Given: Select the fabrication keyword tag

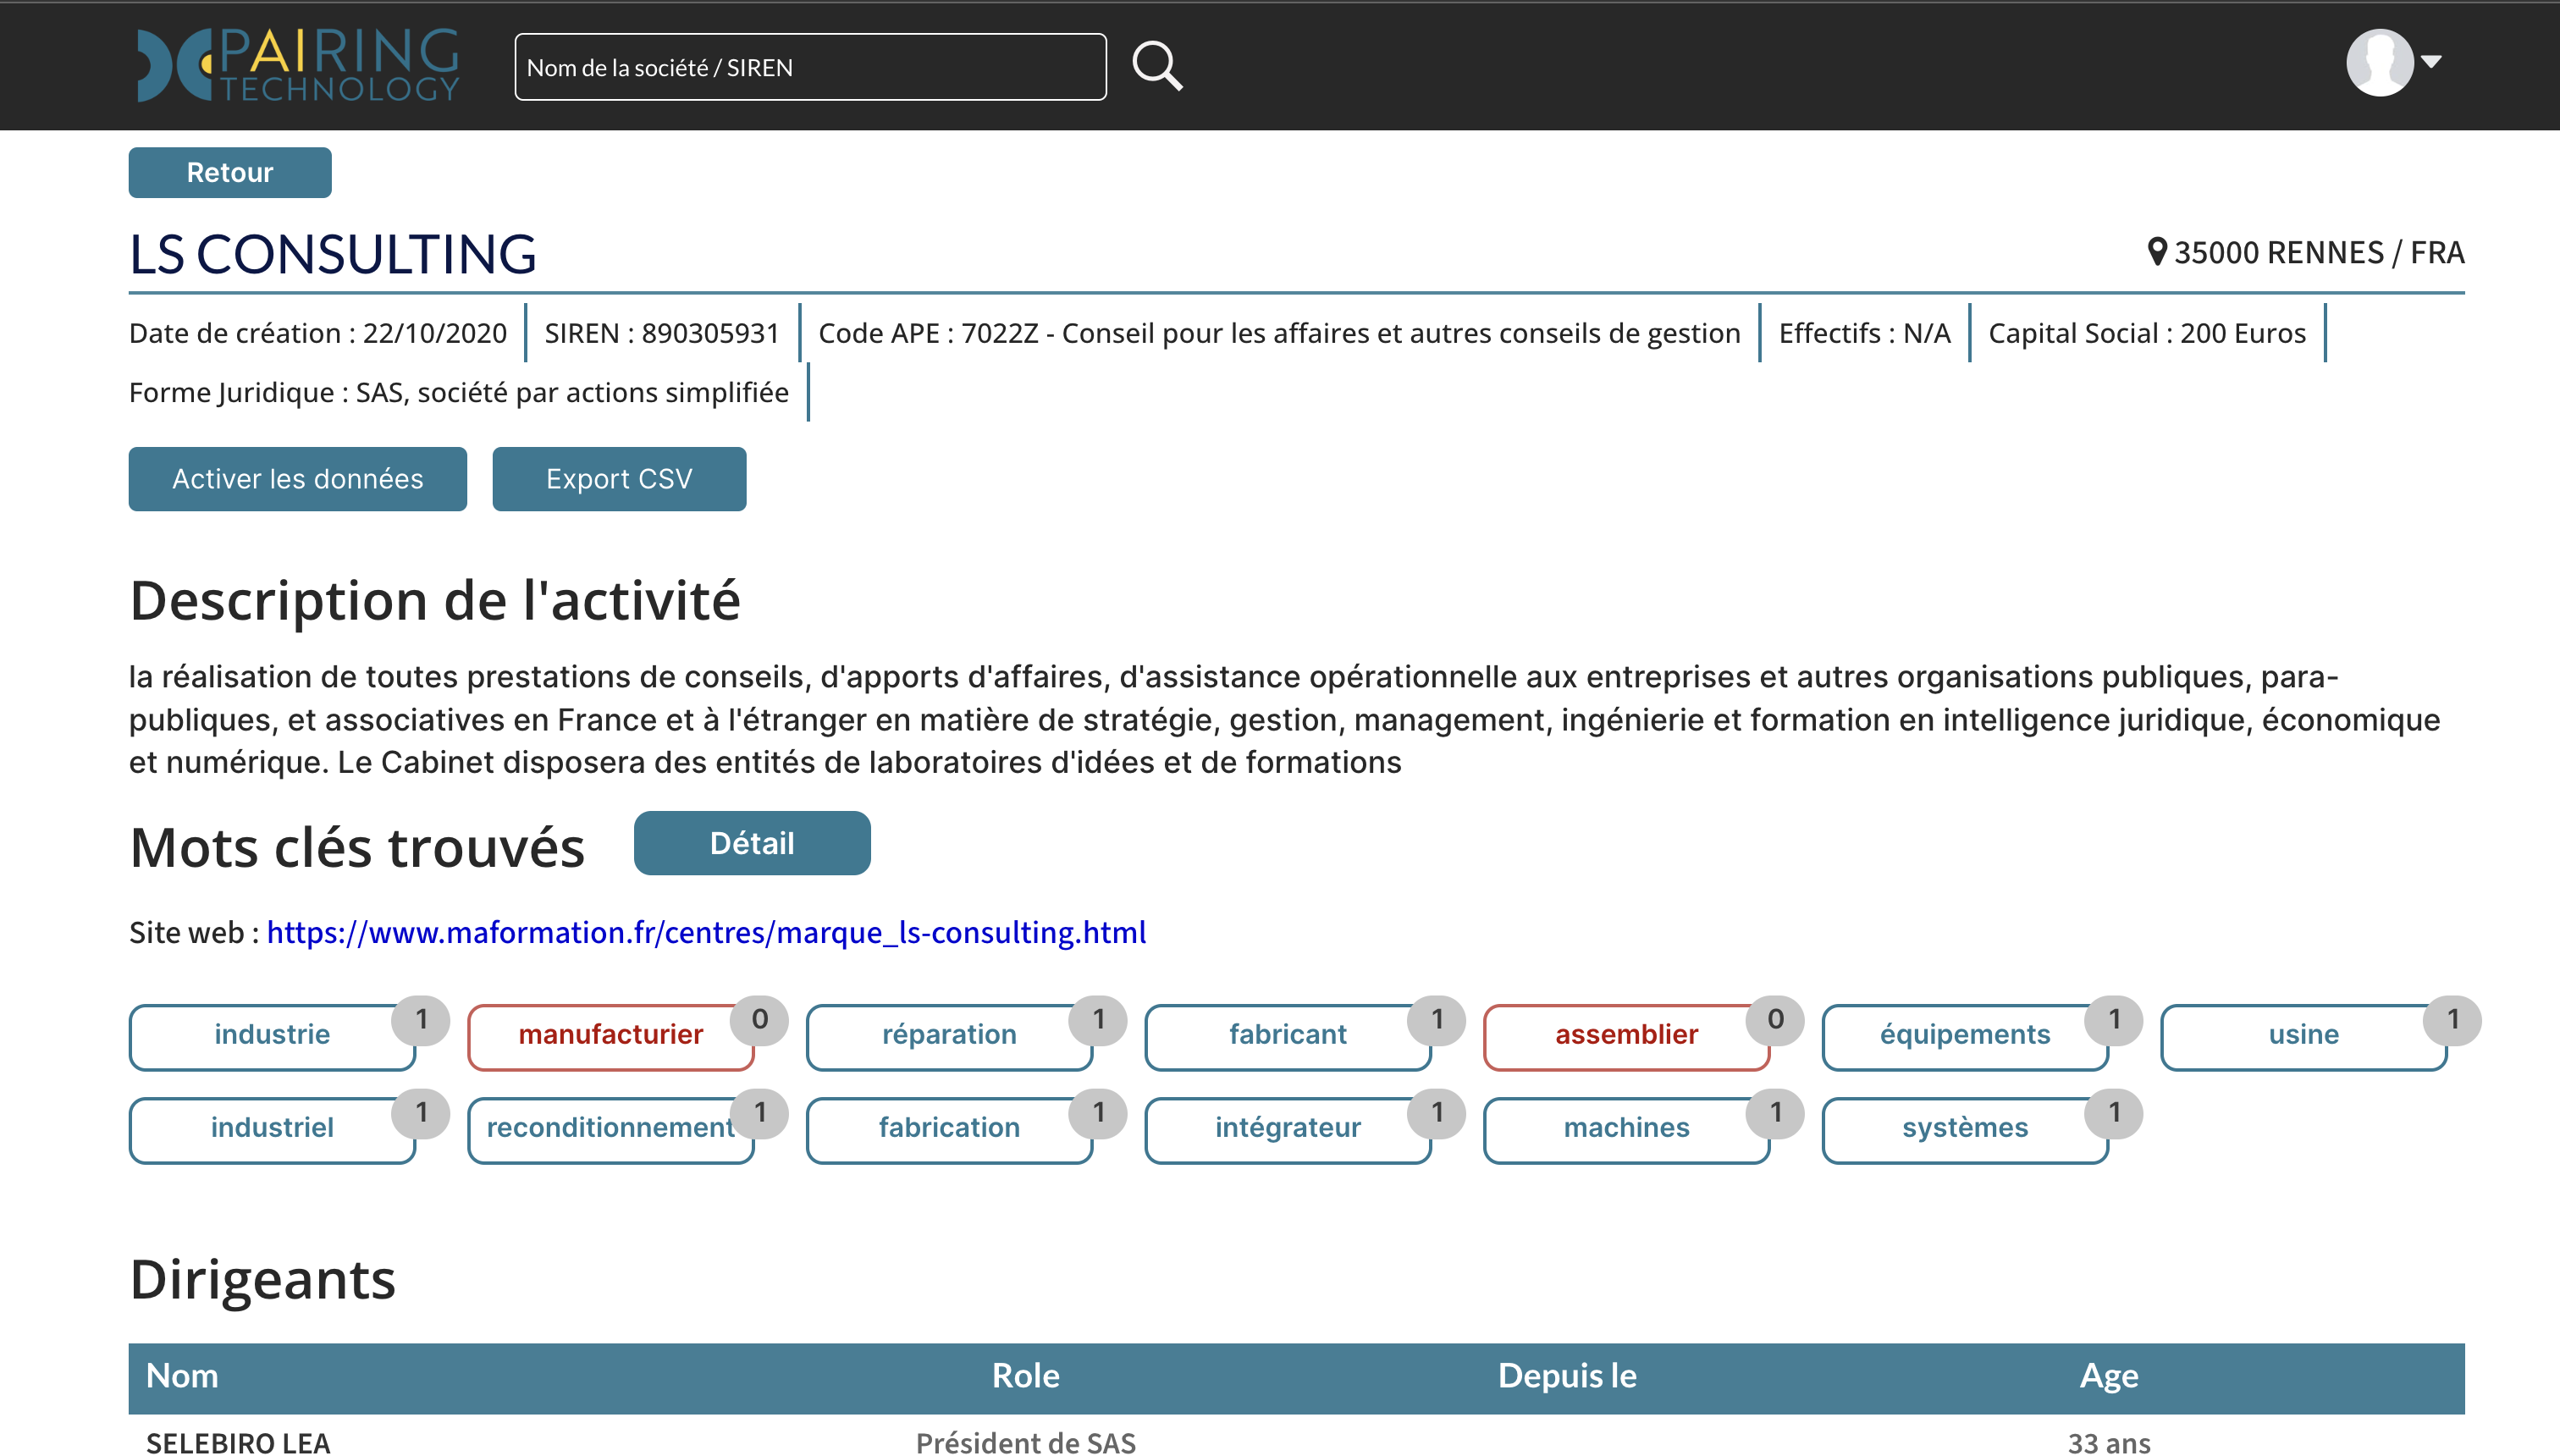Looking at the screenshot, I should click(949, 1129).
